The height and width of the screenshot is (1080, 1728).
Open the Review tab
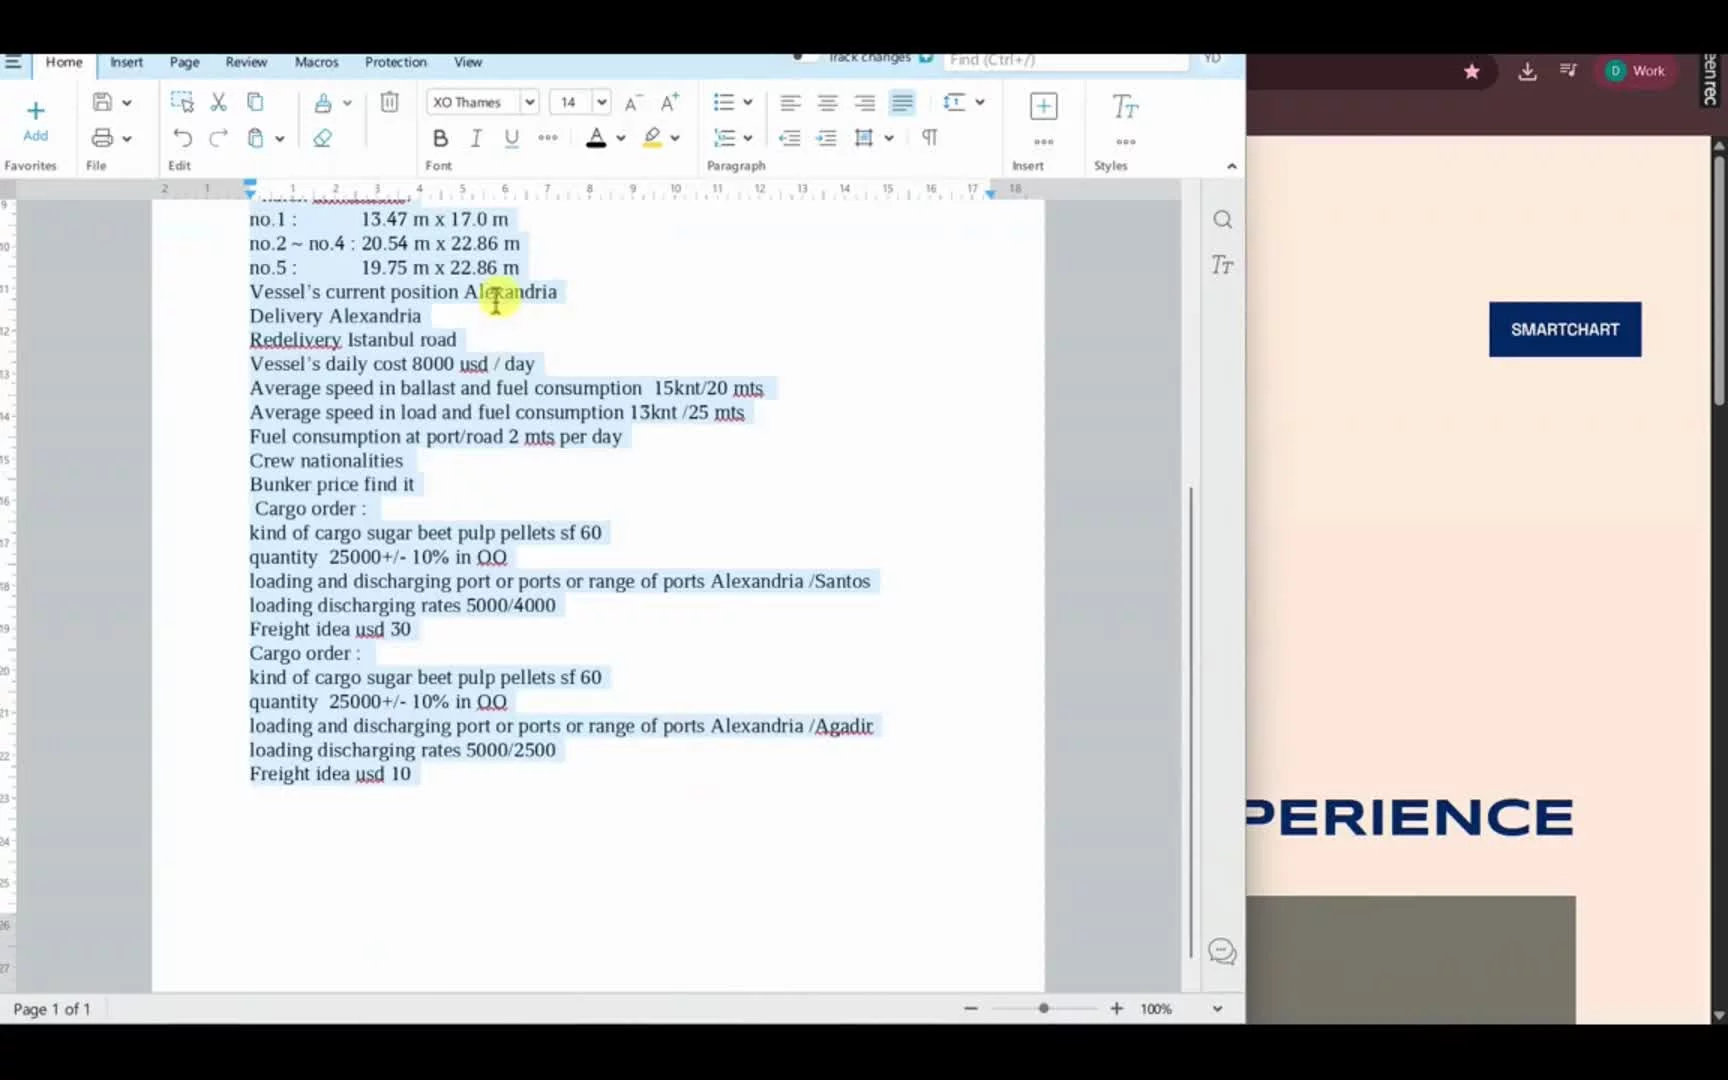click(246, 62)
